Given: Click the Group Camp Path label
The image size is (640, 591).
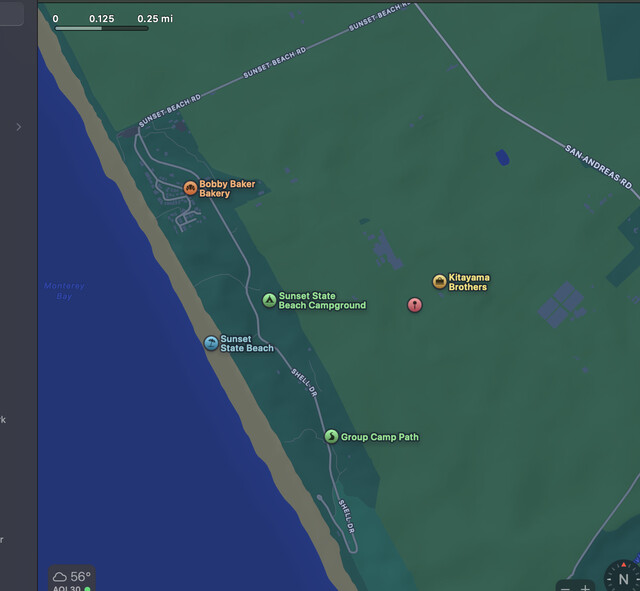Looking at the screenshot, I should (x=380, y=437).
